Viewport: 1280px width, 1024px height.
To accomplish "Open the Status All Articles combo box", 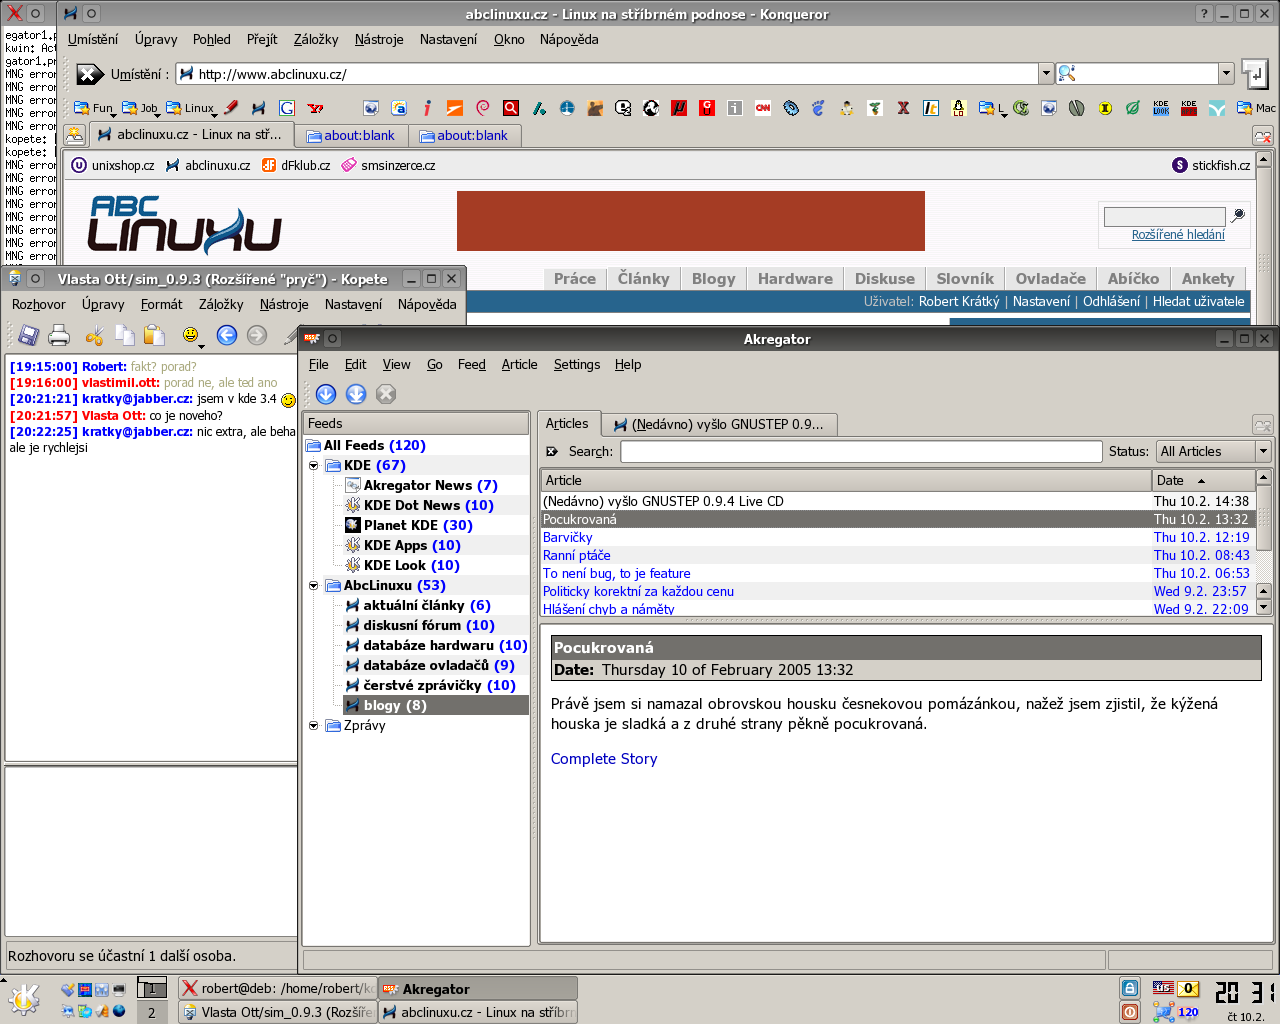I will tap(1213, 452).
